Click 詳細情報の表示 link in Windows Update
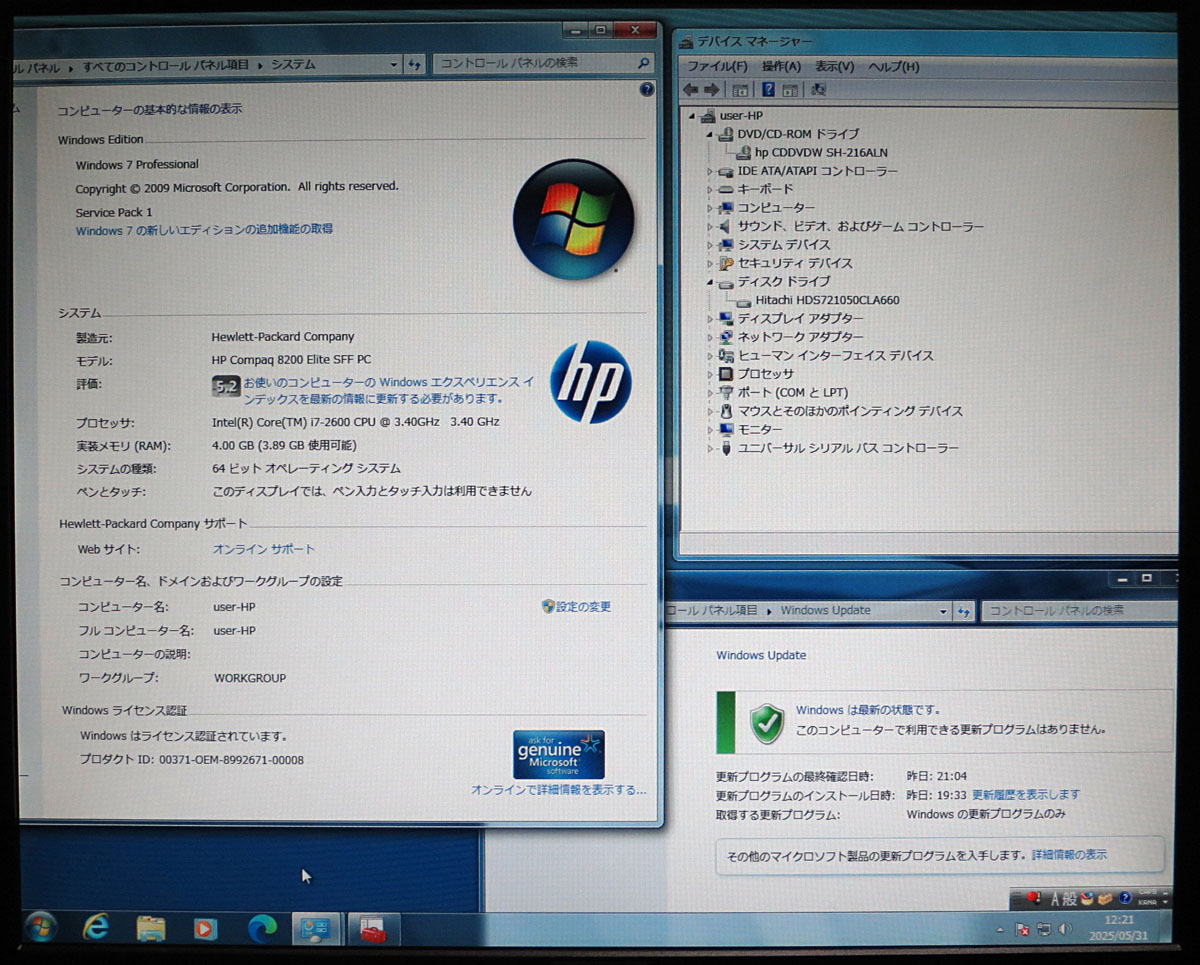This screenshot has height=965, width=1200. (1069, 855)
